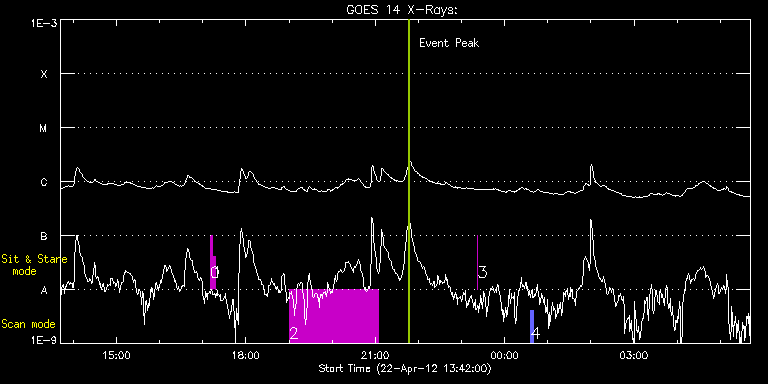768x384 pixels.
Task: Select thin magenta observation line 3
Action: [477, 262]
